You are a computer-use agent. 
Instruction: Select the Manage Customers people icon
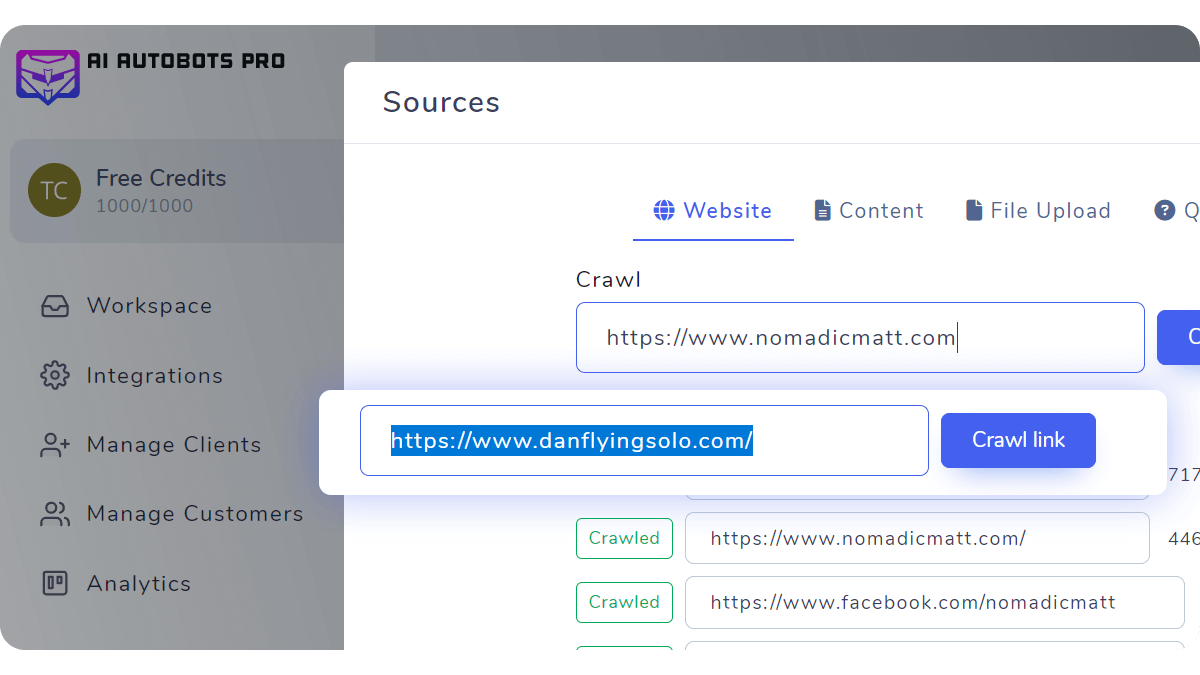54,514
